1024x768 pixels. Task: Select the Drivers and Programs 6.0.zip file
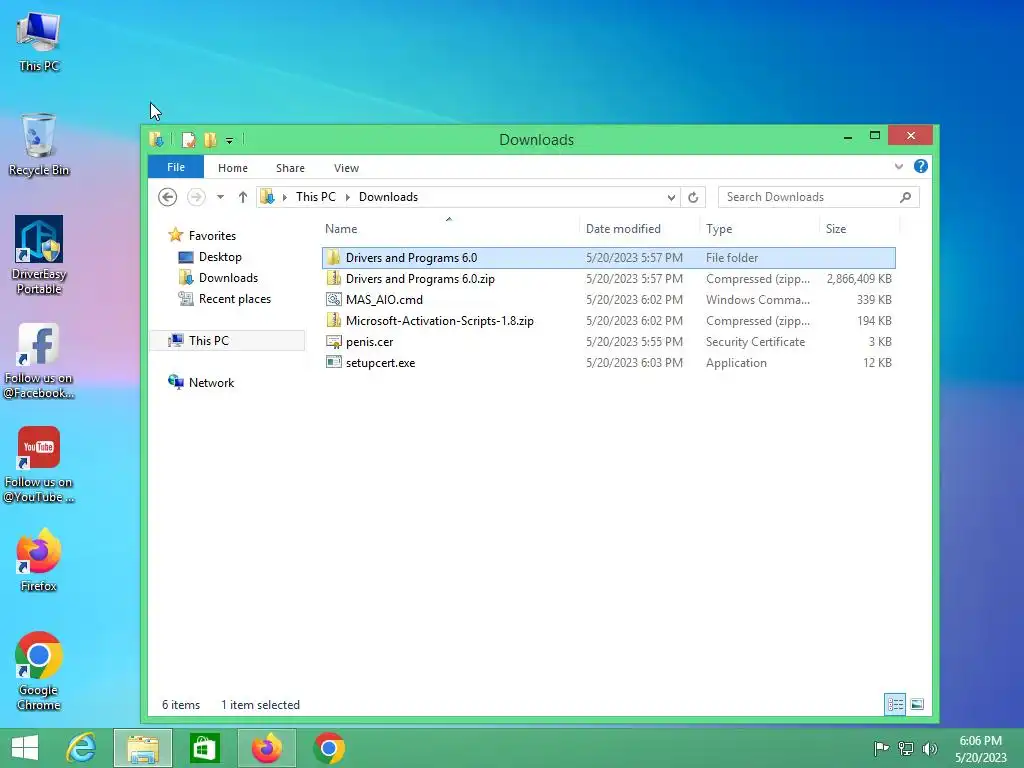608,278
